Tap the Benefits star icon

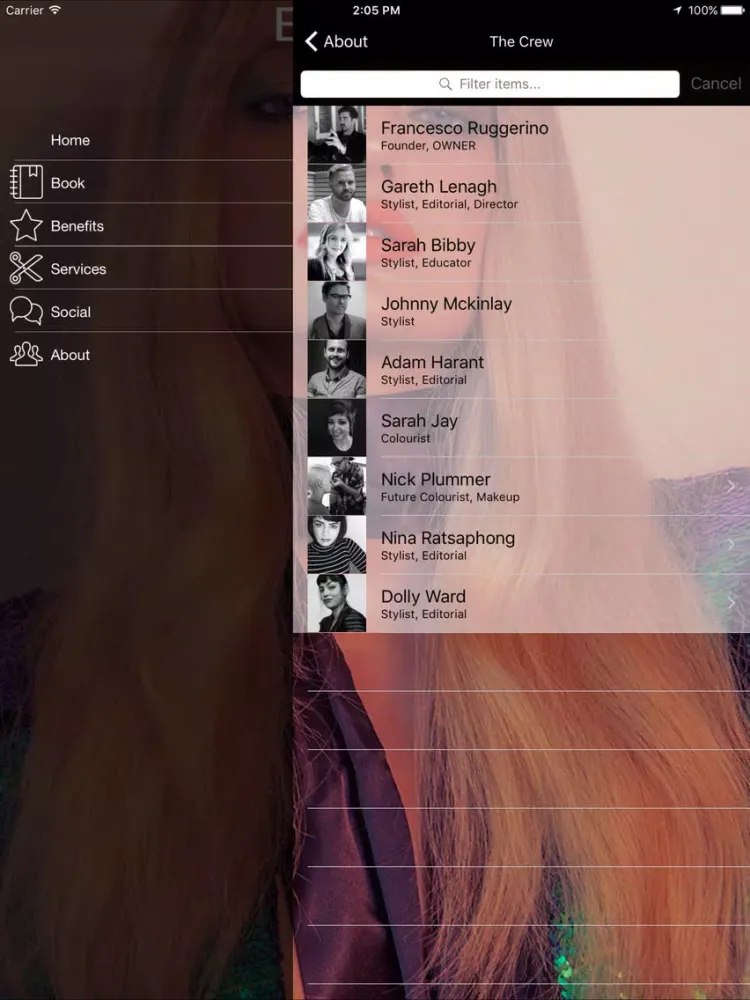pos(26,225)
